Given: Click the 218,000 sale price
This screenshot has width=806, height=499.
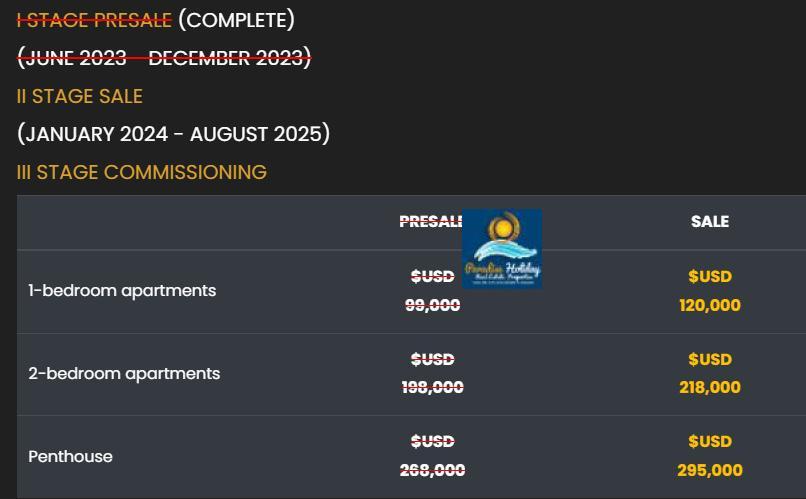Looking at the screenshot, I should click(710, 388).
